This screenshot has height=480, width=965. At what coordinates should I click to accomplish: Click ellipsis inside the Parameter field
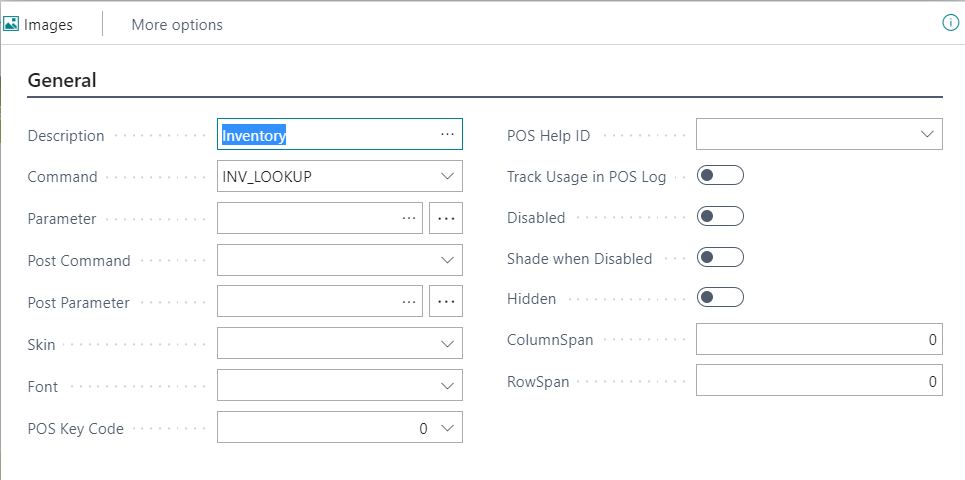408,218
